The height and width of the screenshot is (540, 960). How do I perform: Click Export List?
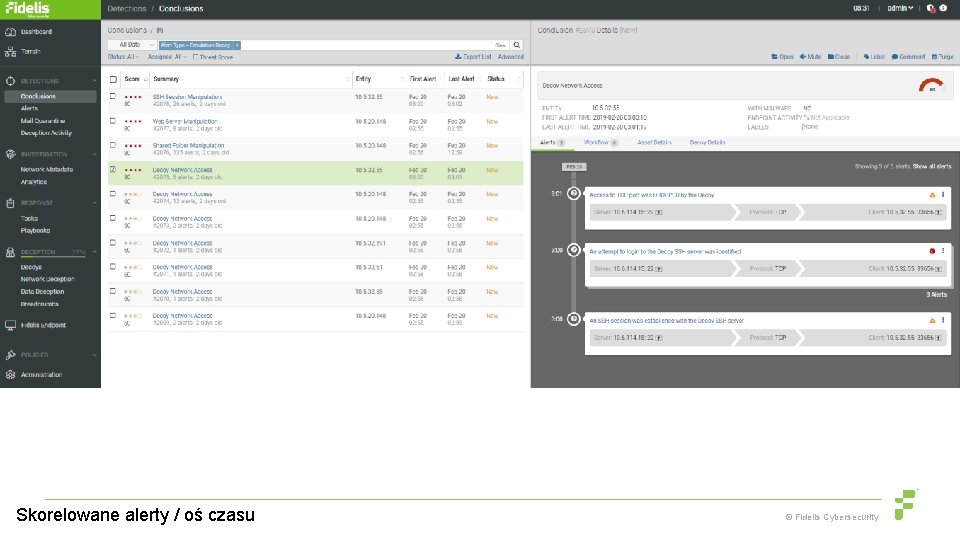[x=473, y=57]
